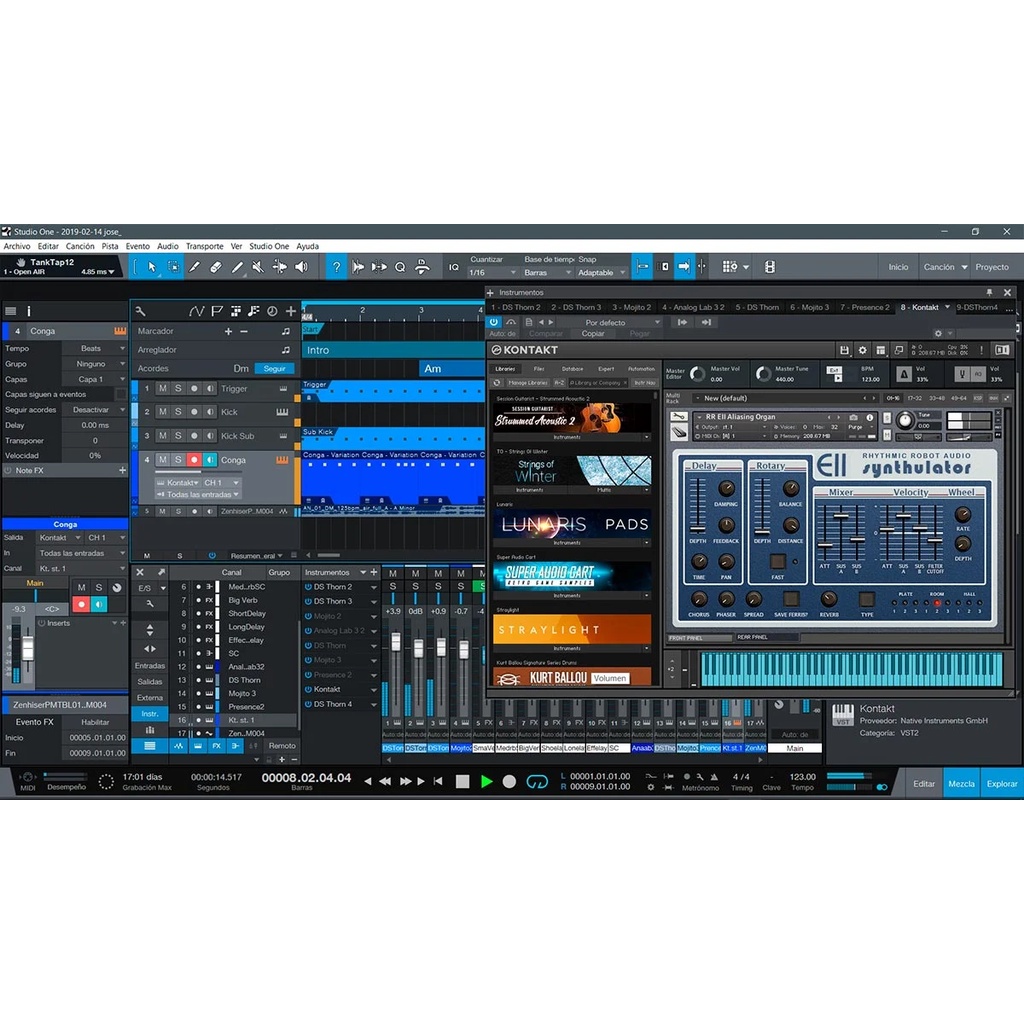Enable autoscroll arrow icon in toolbar

pos(684,267)
